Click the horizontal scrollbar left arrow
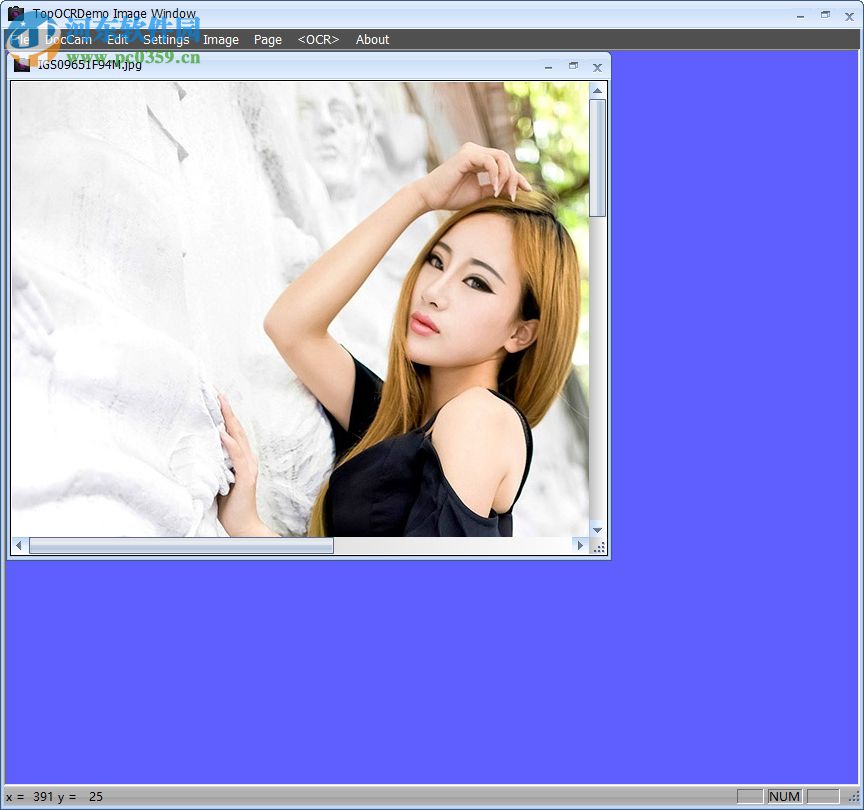This screenshot has width=864, height=810. (x=19, y=546)
